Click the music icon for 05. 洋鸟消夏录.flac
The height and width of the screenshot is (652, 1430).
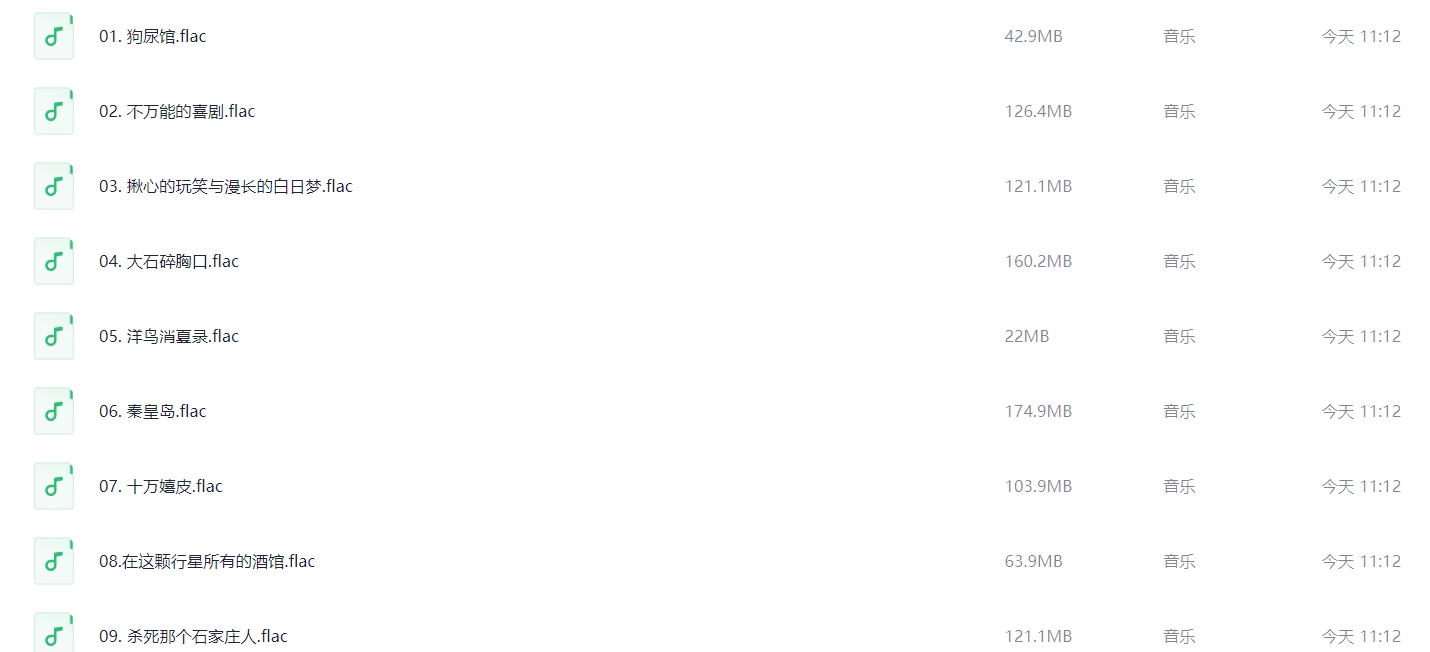pyautogui.click(x=54, y=336)
